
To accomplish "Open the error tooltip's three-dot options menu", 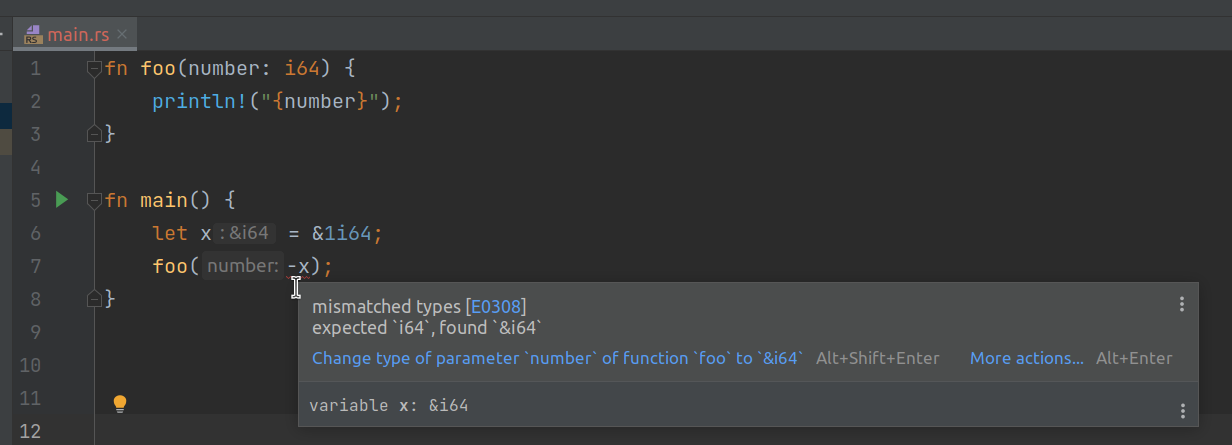I will pyautogui.click(x=1181, y=304).
